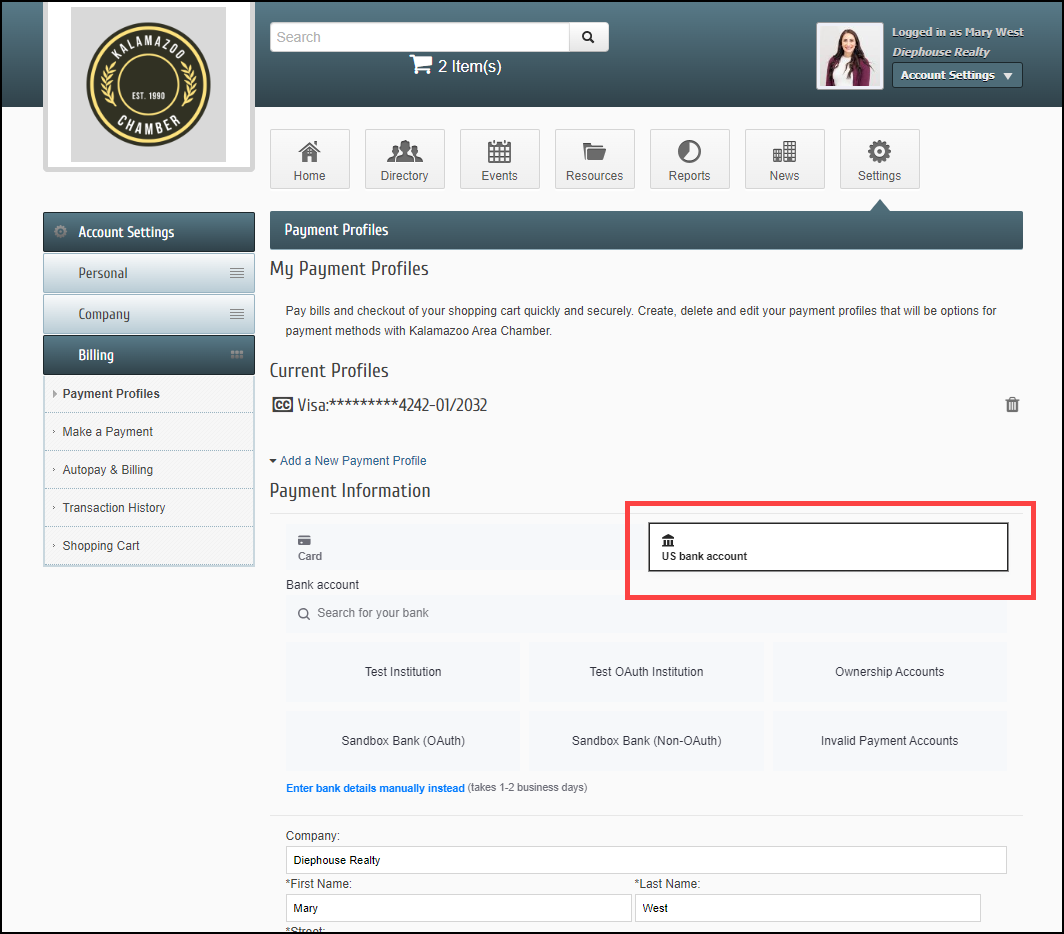This screenshot has width=1064, height=934.
Task: Open Transaction History in sidebar
Action: pyautogui.click(x=114, y=508)
